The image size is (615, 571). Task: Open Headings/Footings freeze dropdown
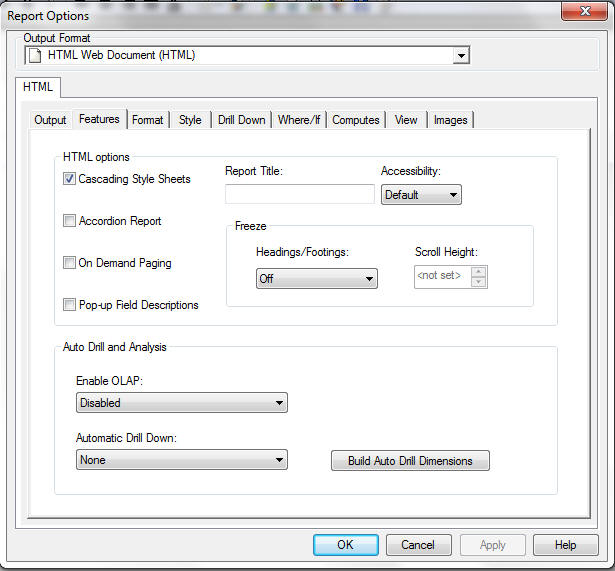316,279
